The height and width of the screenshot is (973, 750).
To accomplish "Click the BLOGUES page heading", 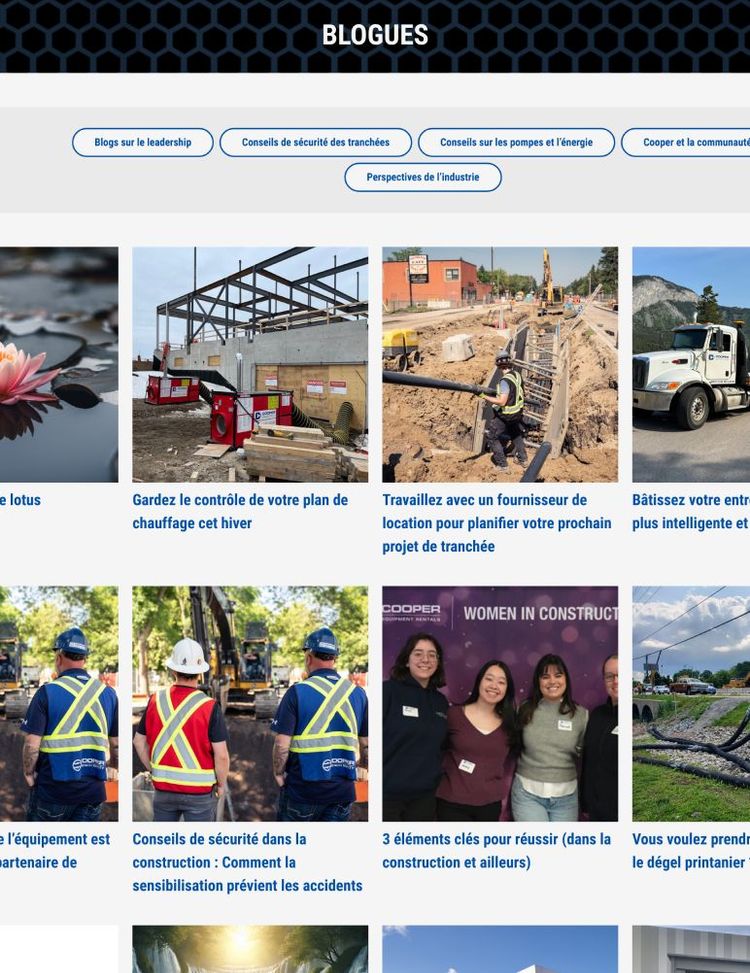I will tap(375, 35).
